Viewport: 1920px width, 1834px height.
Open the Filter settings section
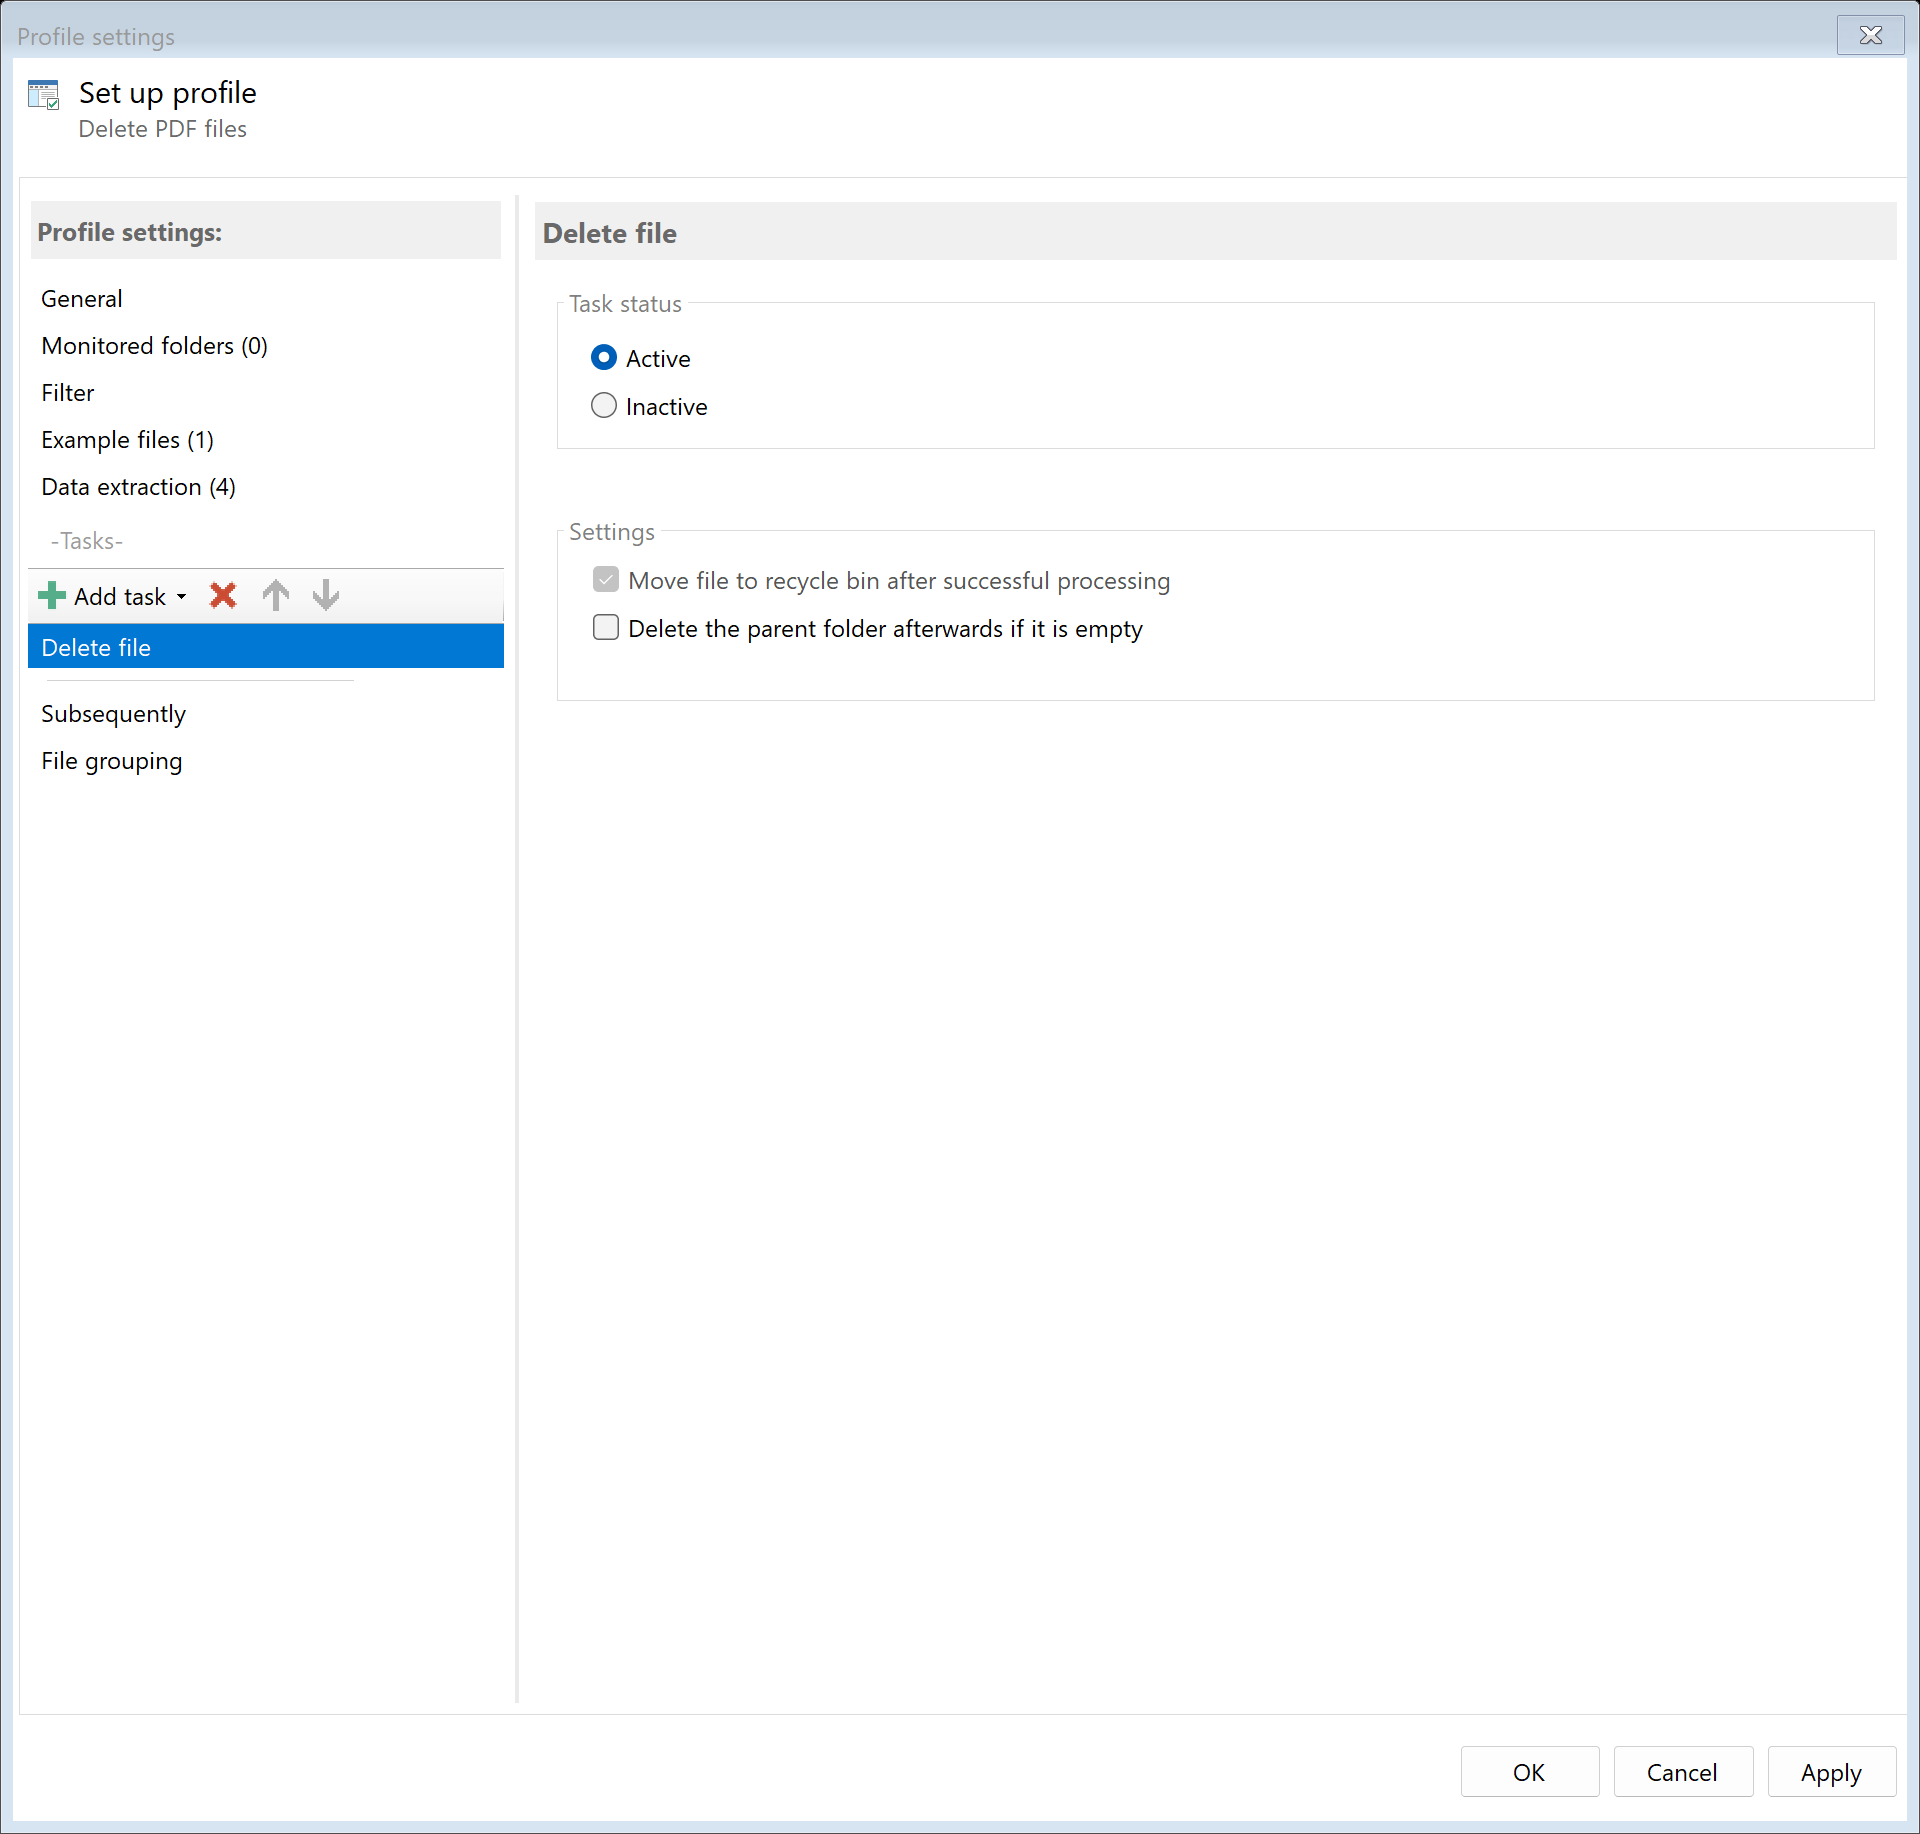67,392
